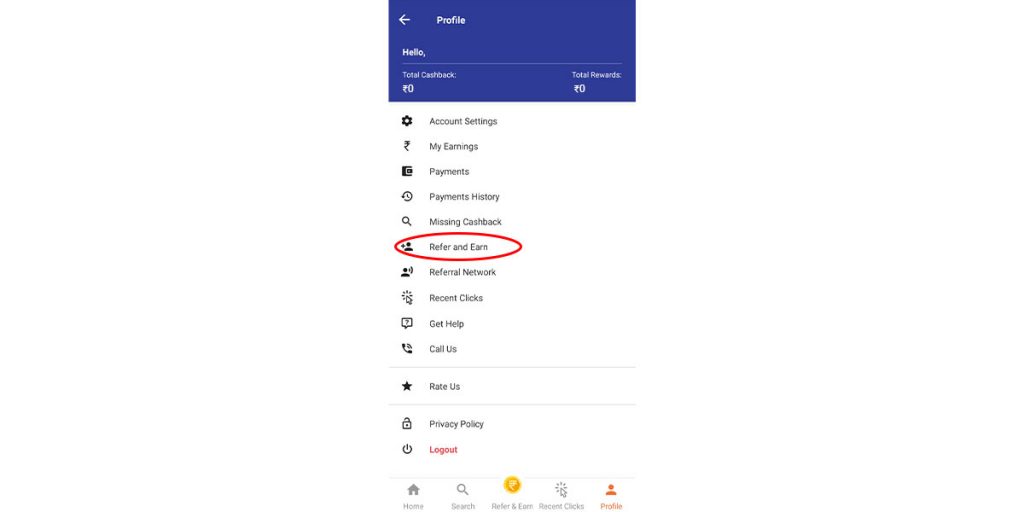Go to the Refer & Earn bottom tab
This screenshot has width=1024, height=512.
(x=512, y=493)
